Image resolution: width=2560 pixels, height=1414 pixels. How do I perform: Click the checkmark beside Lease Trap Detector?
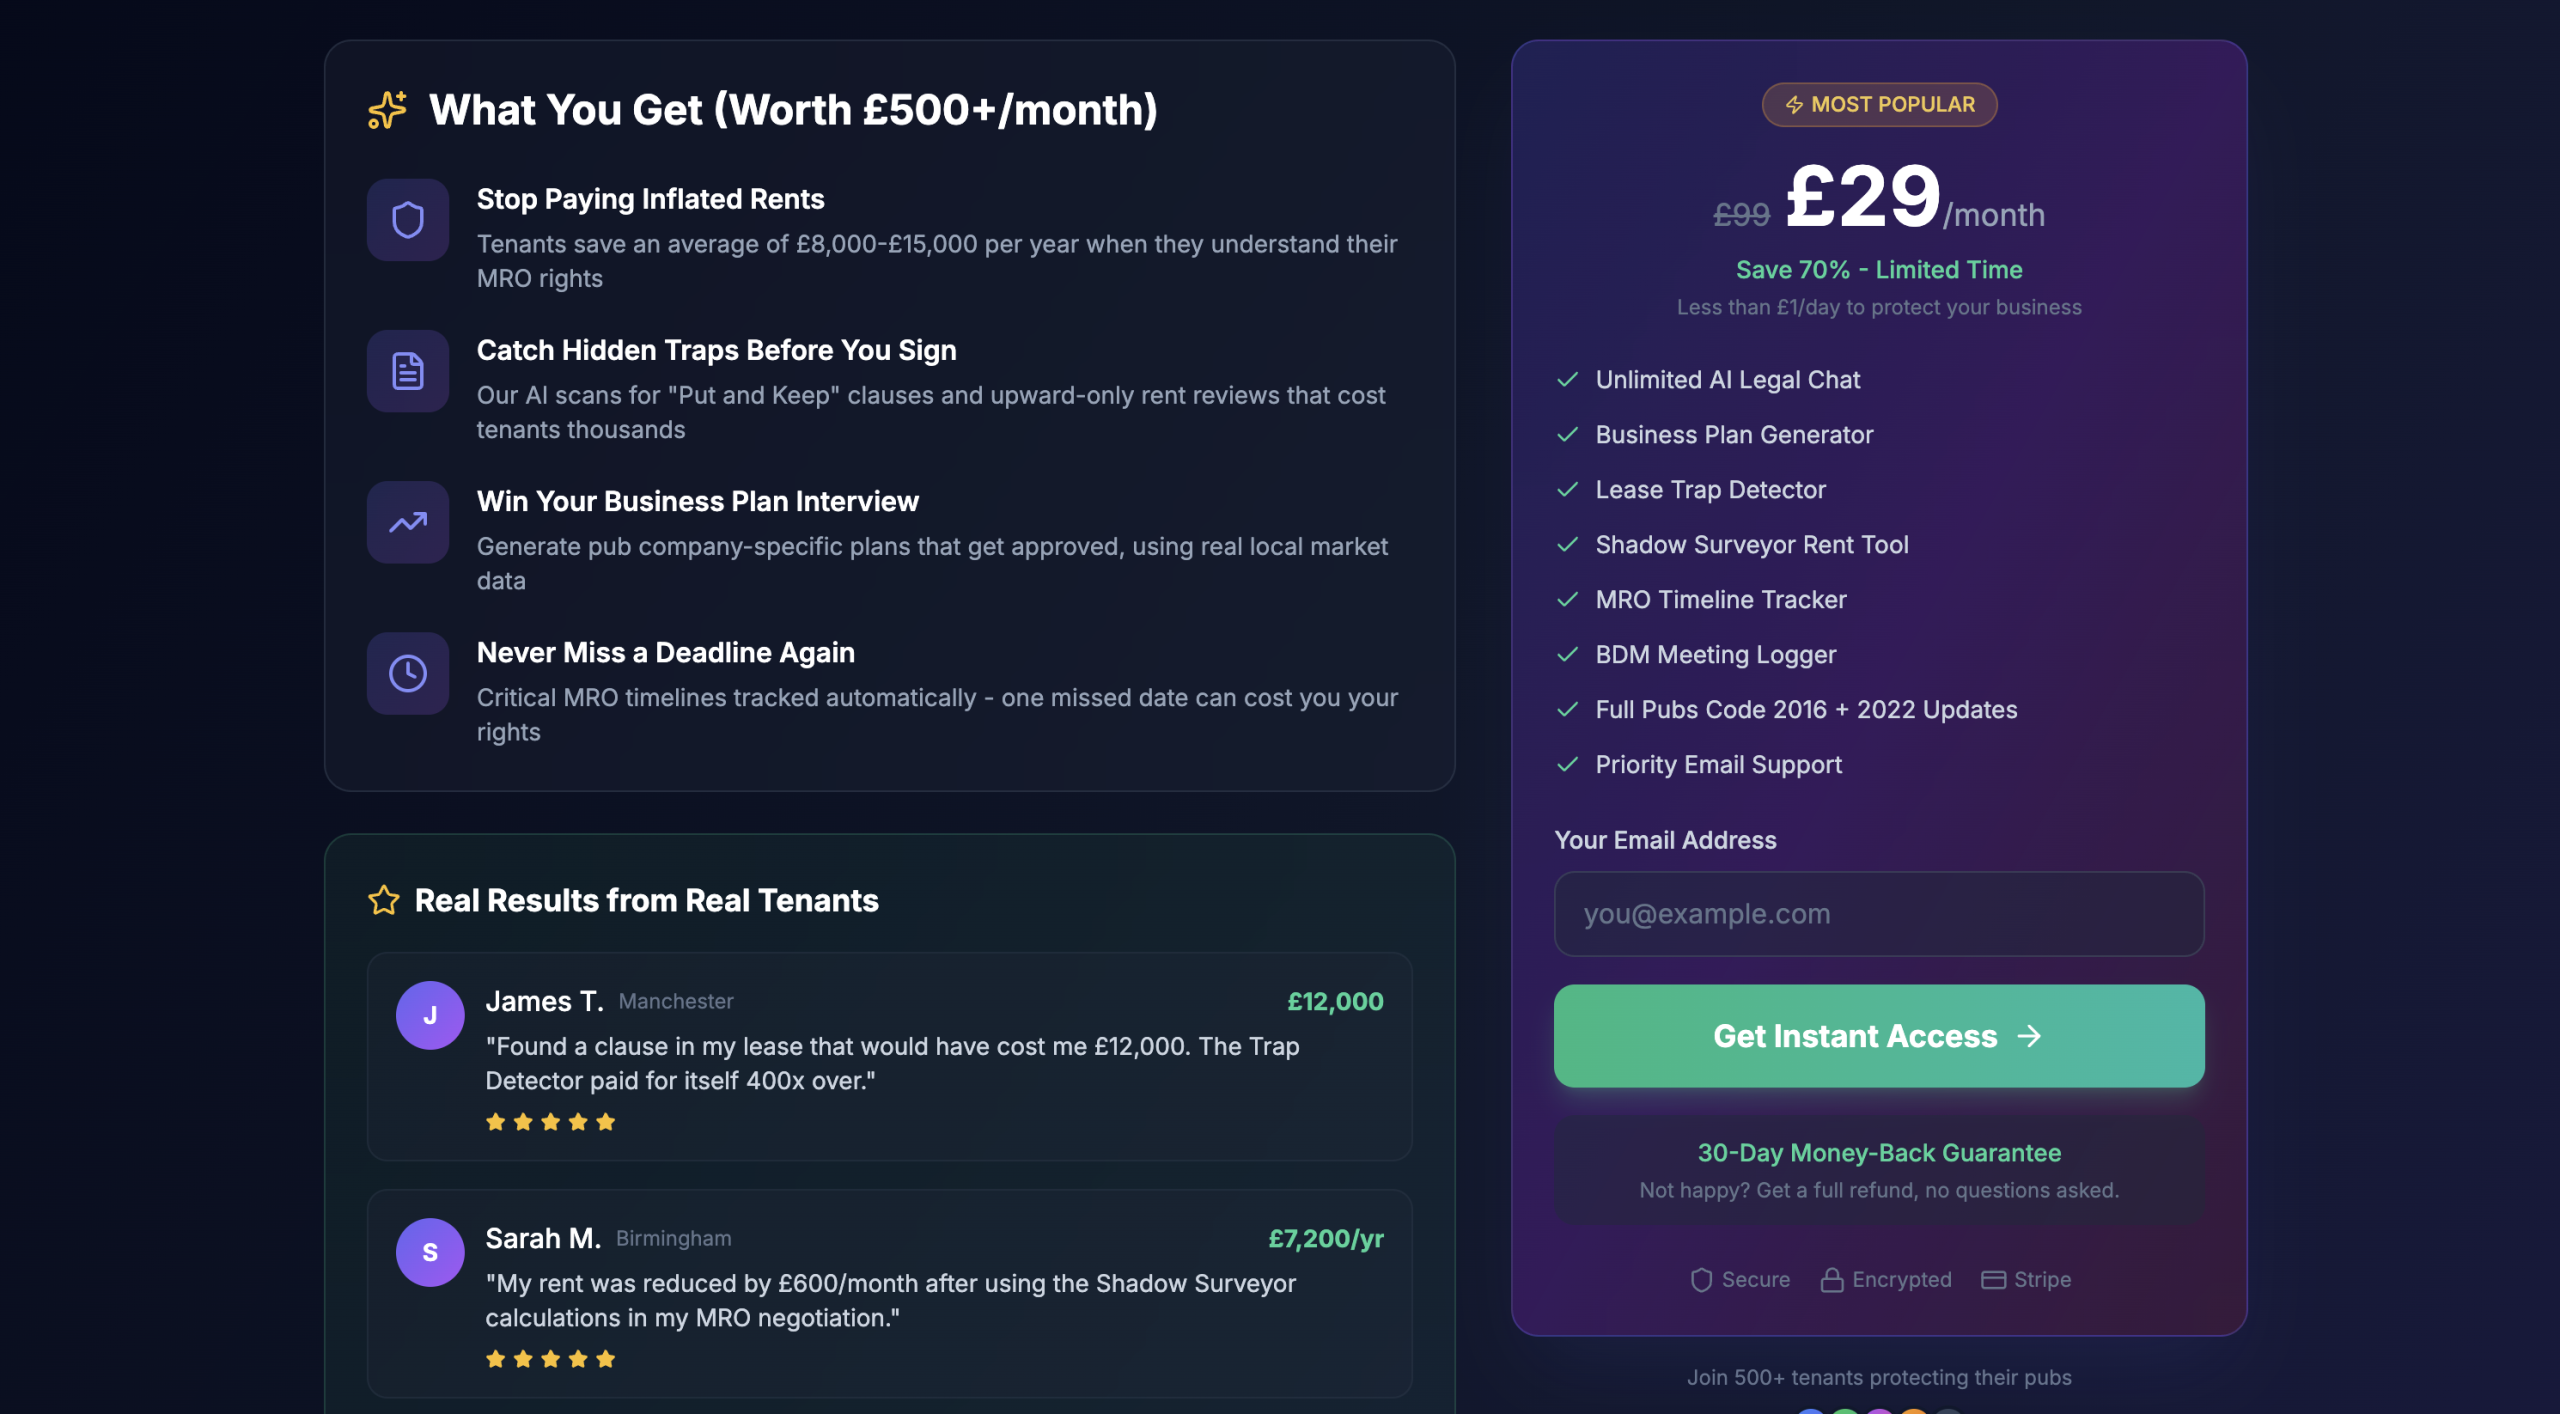pyautogui.click(x=1567, y=490)
